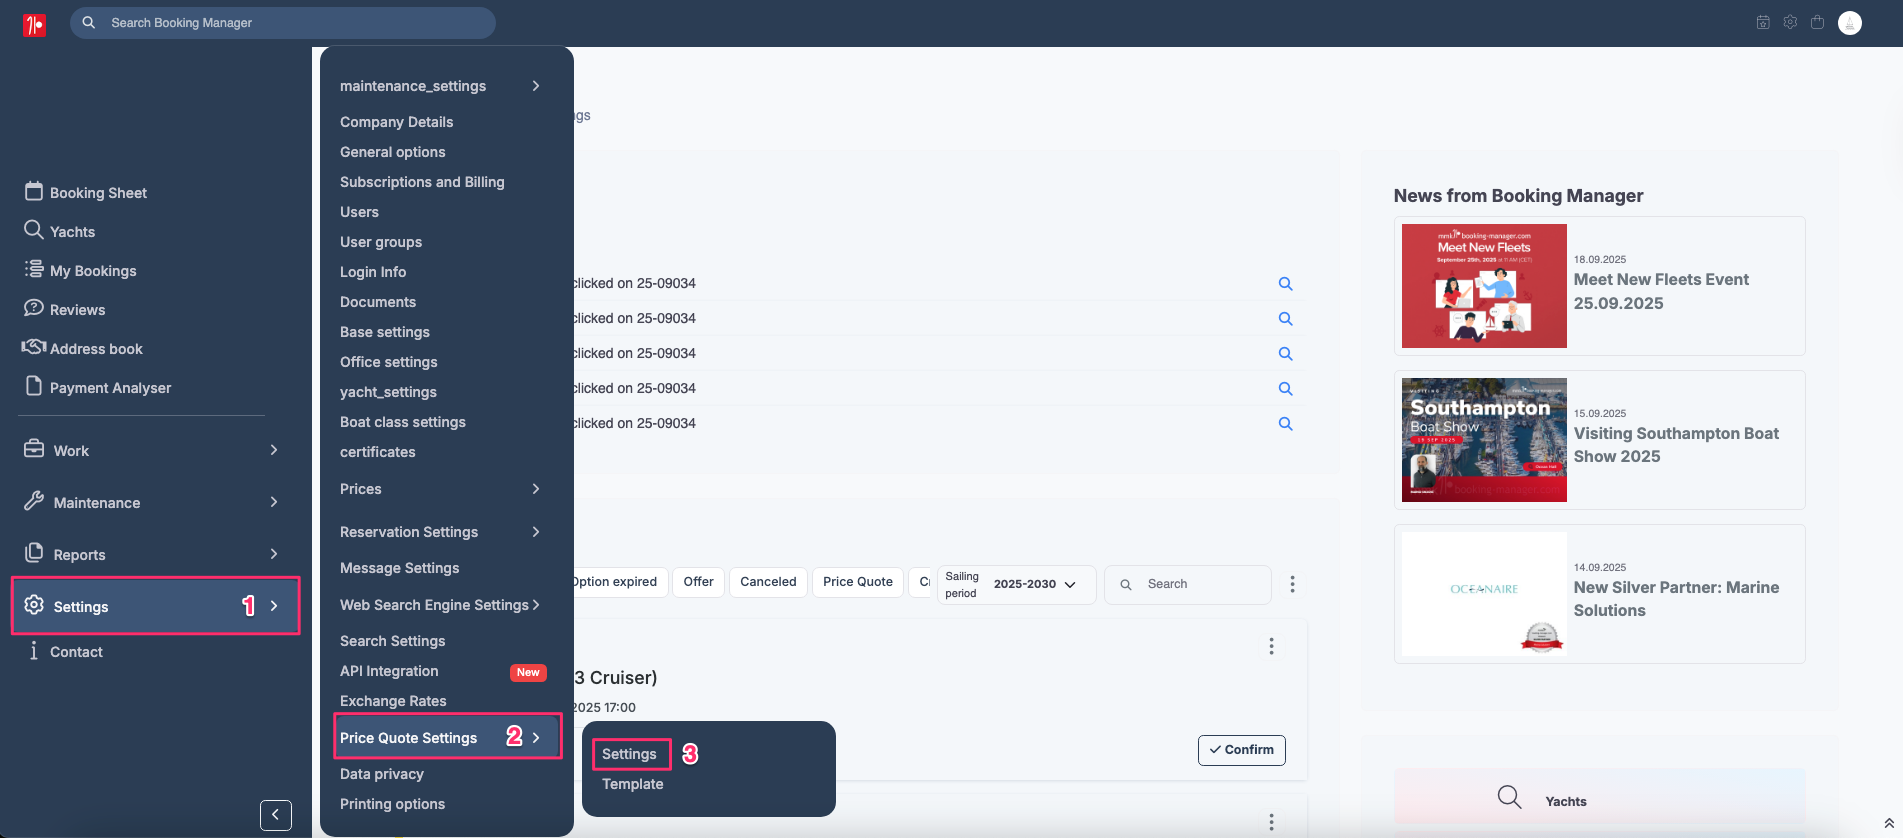Viewport: 1903px width, 838px height.
Task: Open the Meet New Fleets Event 25.09.2025 headline
Action: 1661,291
